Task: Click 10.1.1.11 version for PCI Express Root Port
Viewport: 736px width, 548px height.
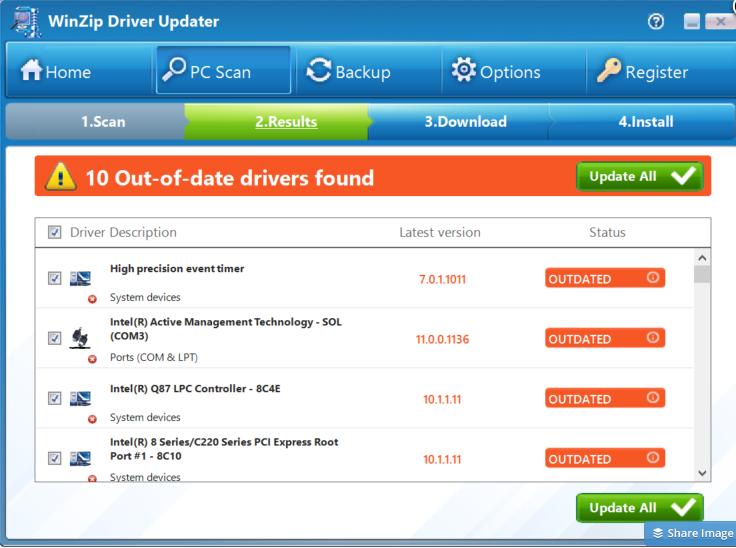Action: point(442,460)
